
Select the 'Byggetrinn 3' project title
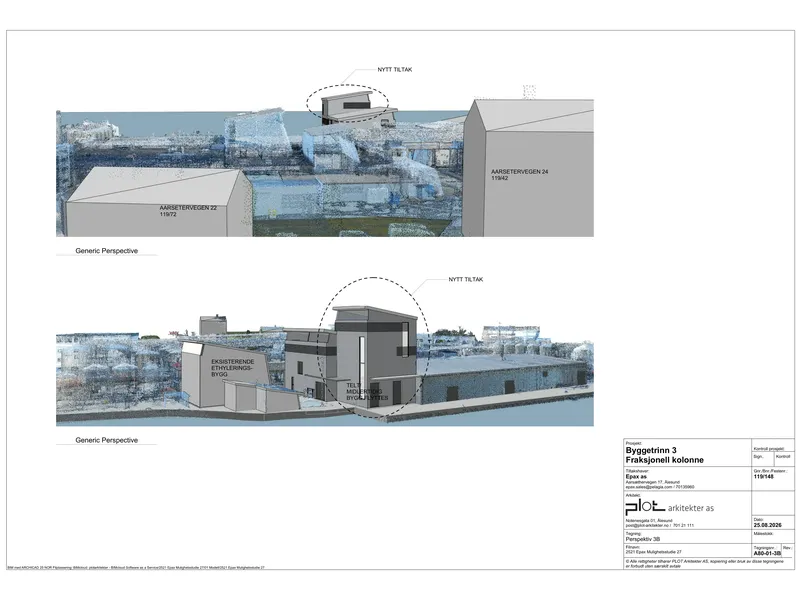[x=651, y=451]
